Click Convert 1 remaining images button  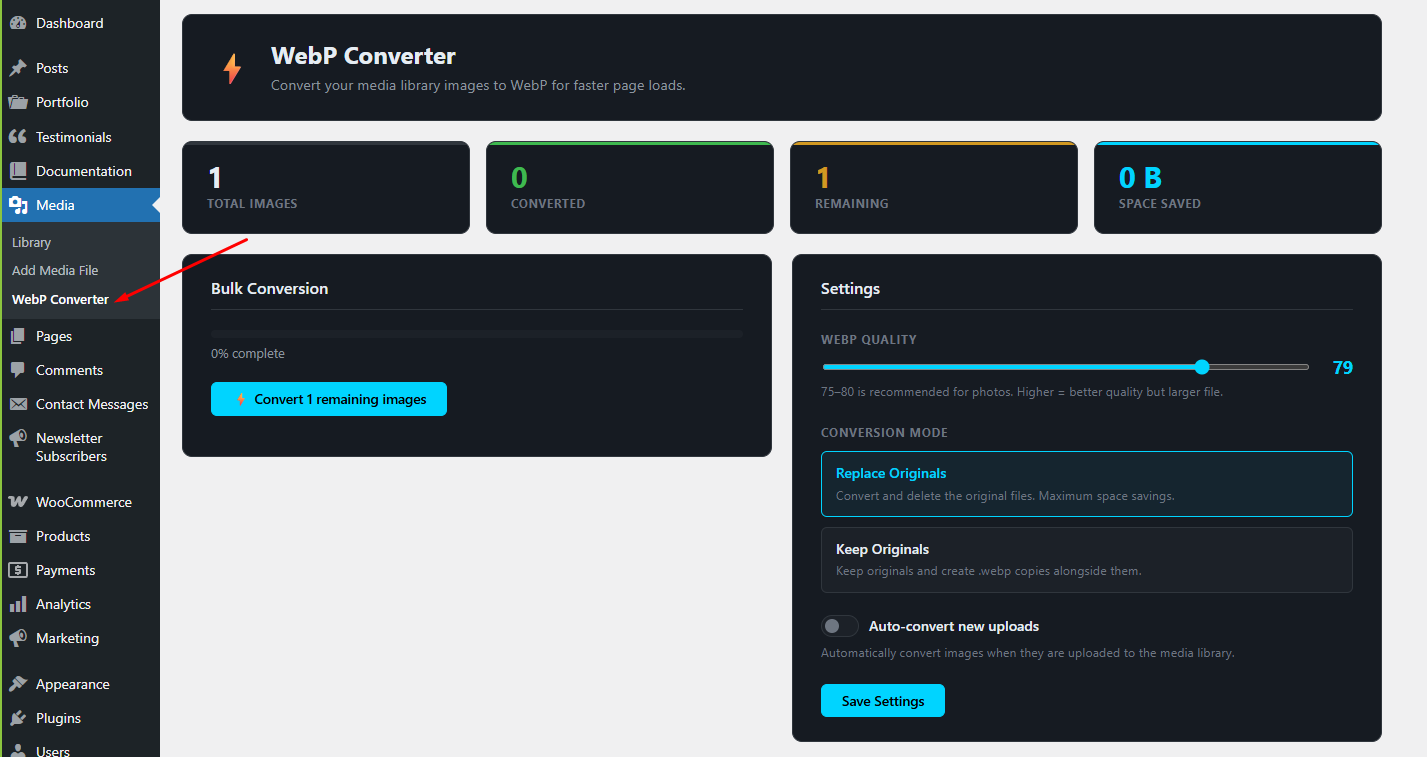point(329,399)
